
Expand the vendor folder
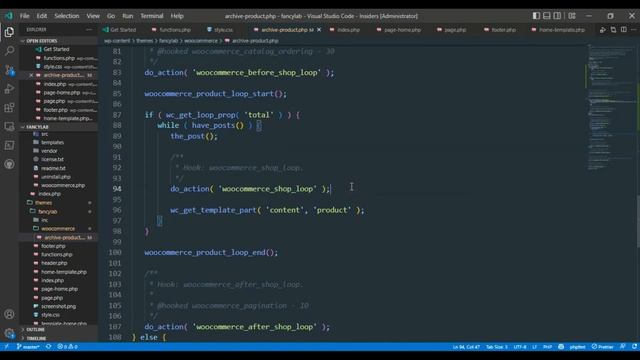pos(49,151)
